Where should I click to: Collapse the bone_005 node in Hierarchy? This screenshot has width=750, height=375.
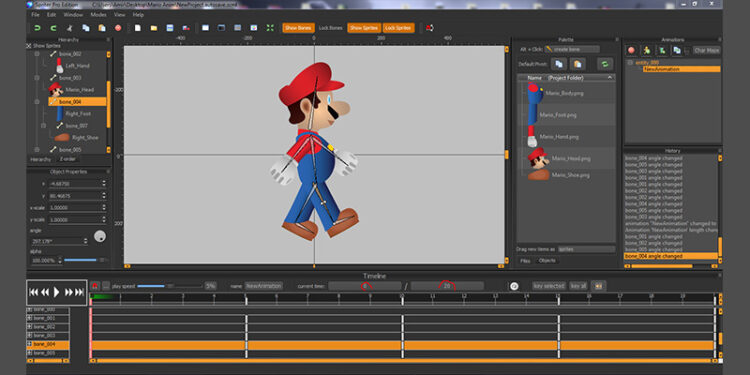pyautogui.click(x=37, y=150)
